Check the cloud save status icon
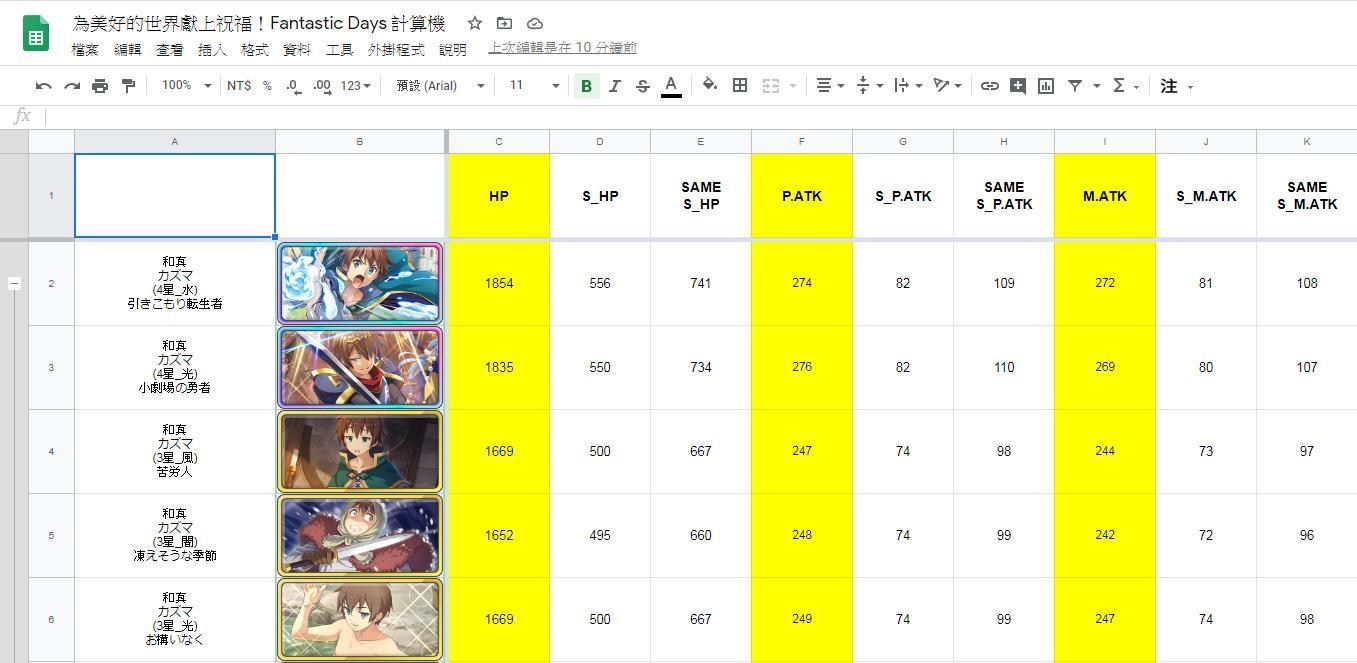The height and width of the screenshot is (663, 1357). 535,23
